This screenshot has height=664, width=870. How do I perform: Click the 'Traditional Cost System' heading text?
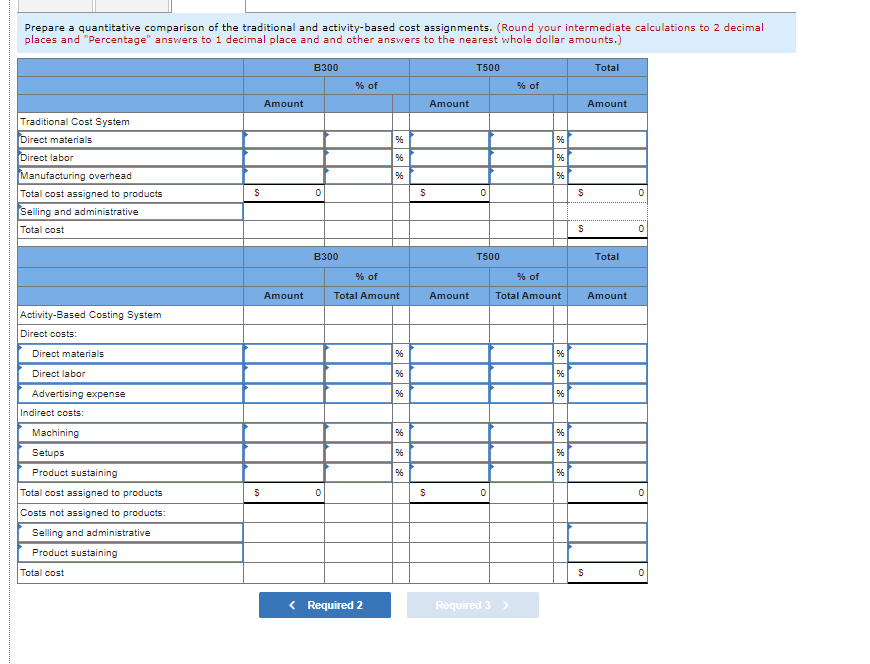[x=75, y=121]
